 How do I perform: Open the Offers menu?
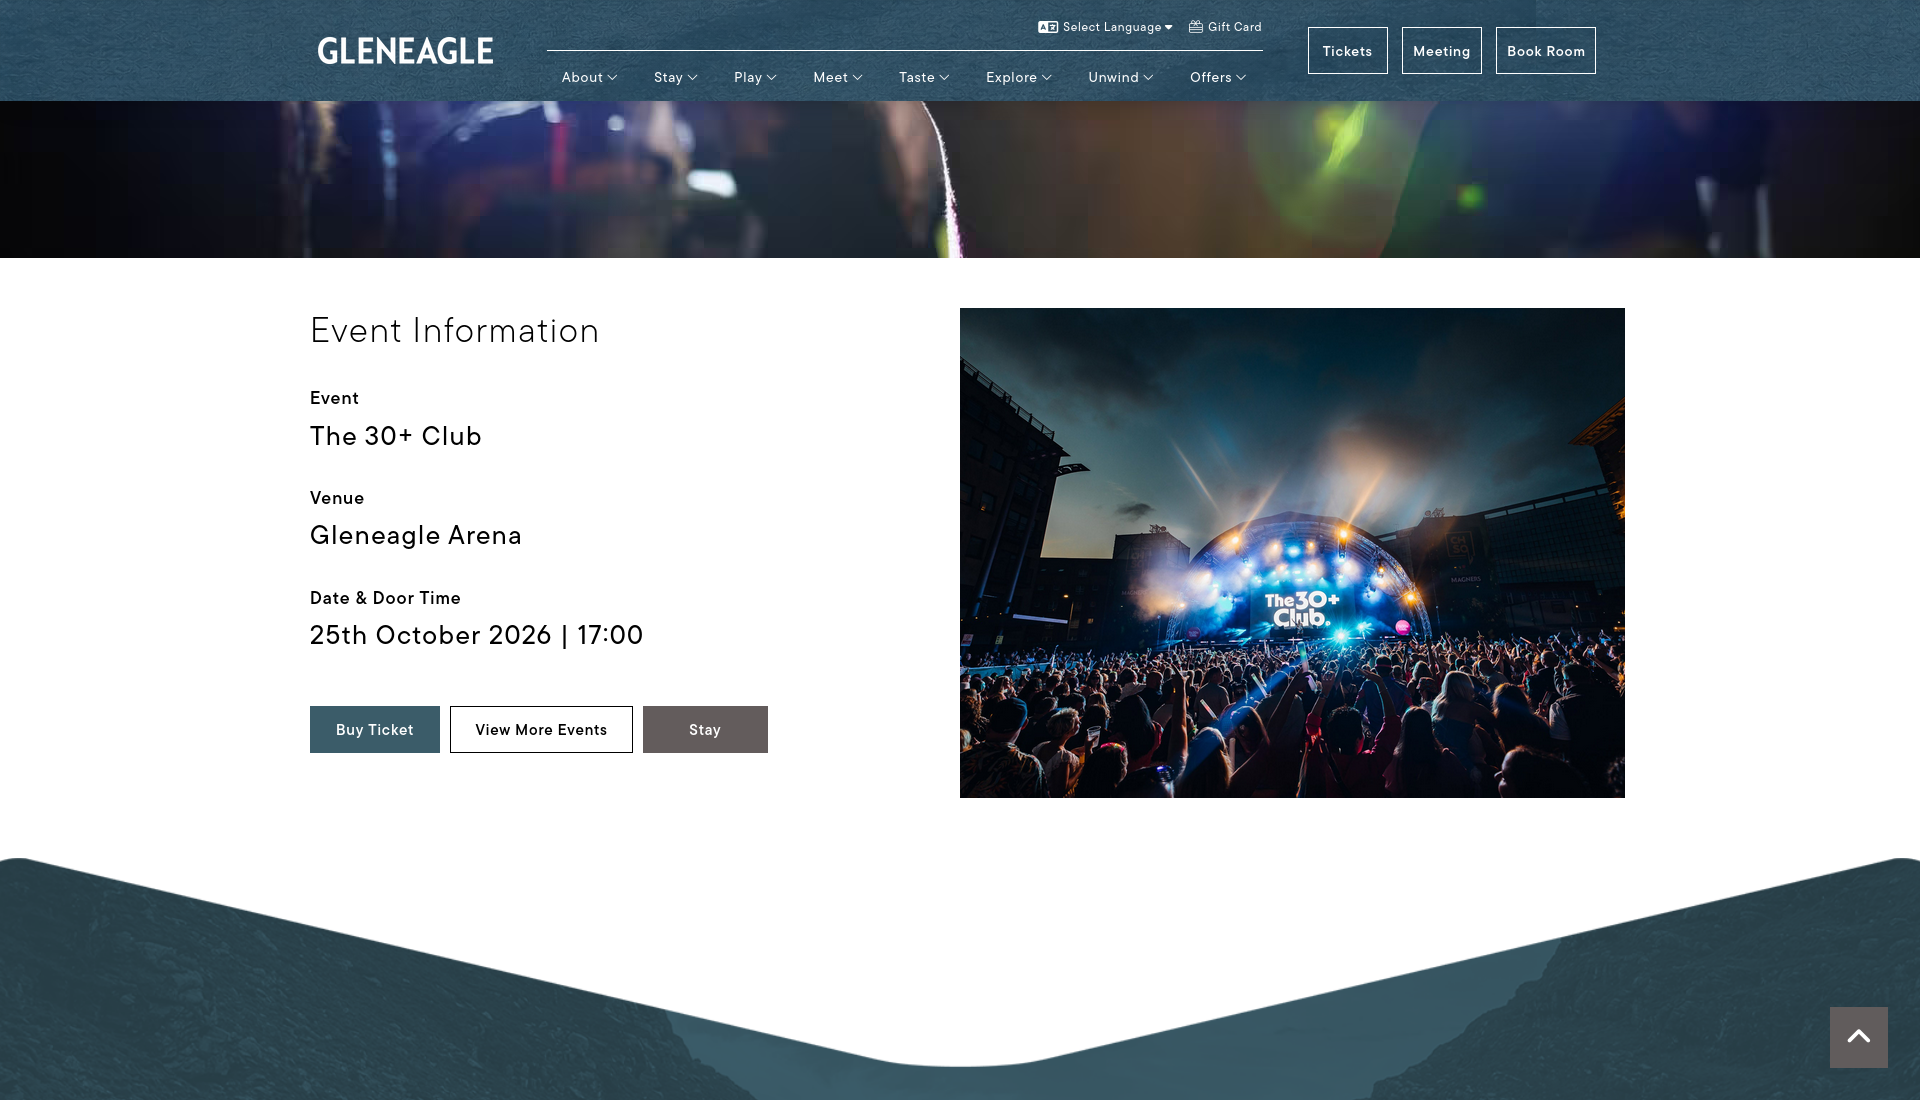click(1217, 77)
